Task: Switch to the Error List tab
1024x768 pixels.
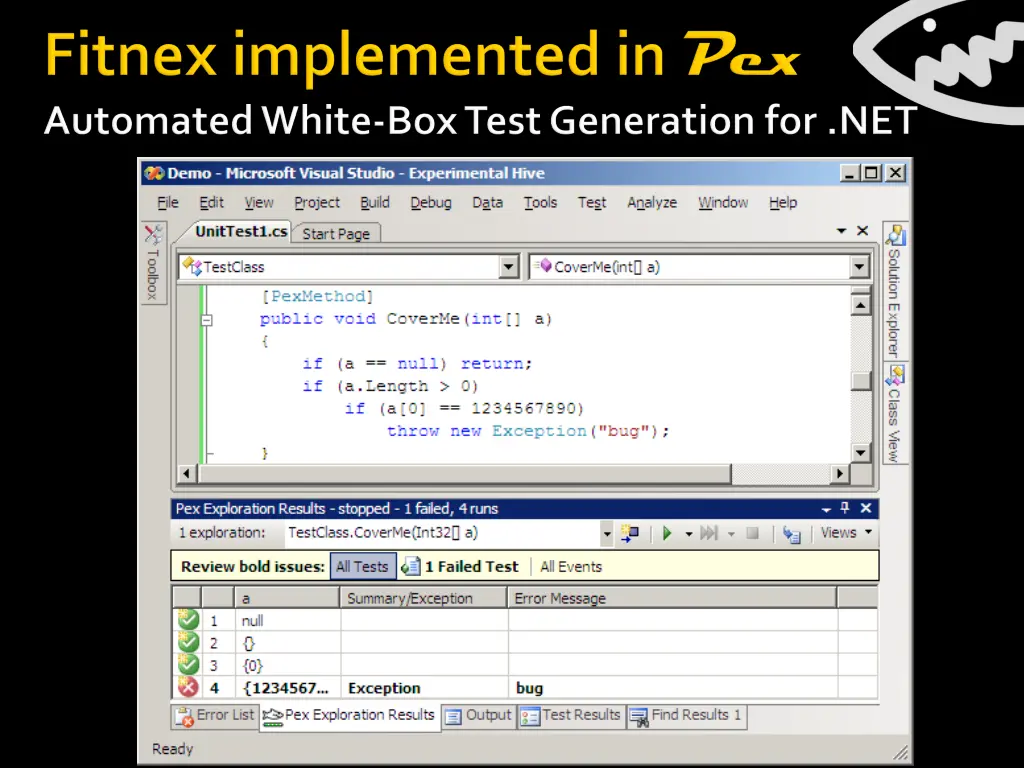Action: coord(215,716)
